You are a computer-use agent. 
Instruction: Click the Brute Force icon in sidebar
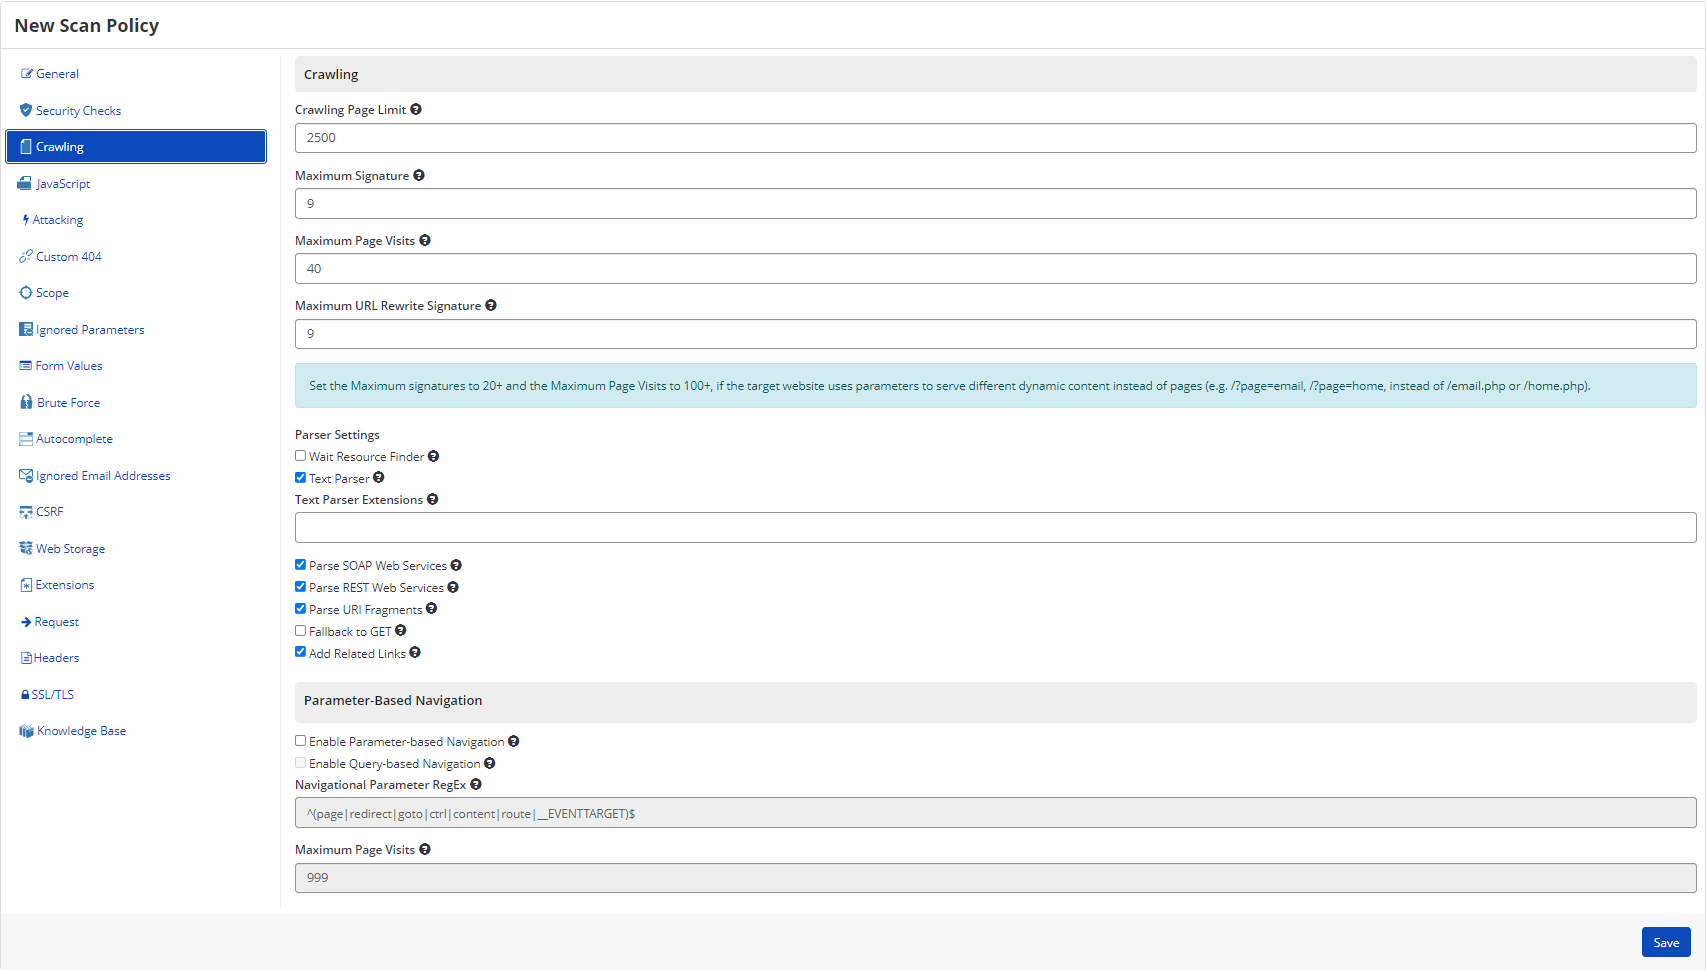pyautogui.click(x=25, y=402)
